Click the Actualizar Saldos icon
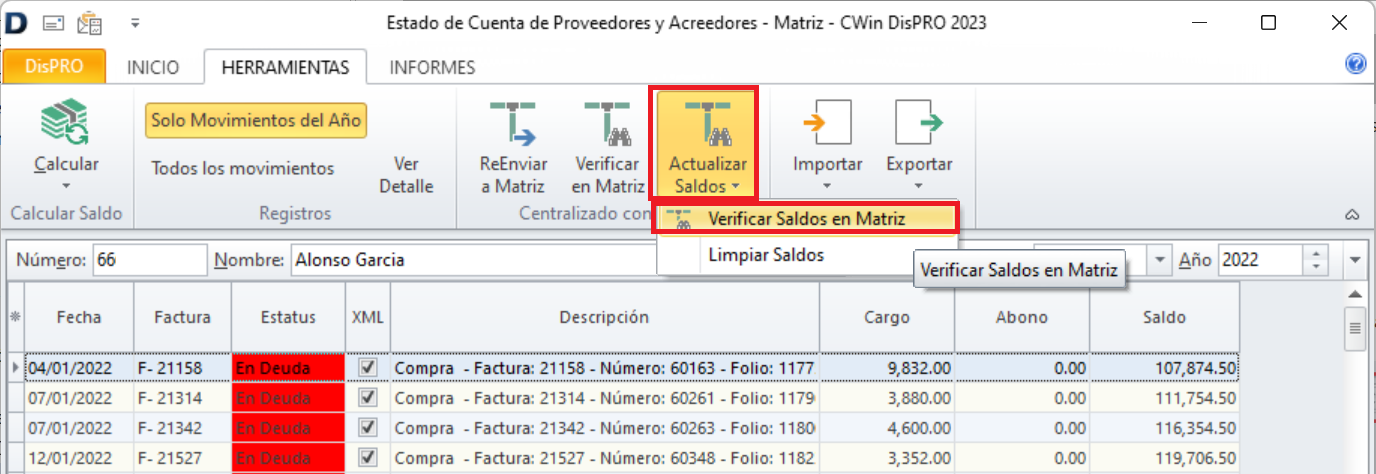 [x=707, y=123]
